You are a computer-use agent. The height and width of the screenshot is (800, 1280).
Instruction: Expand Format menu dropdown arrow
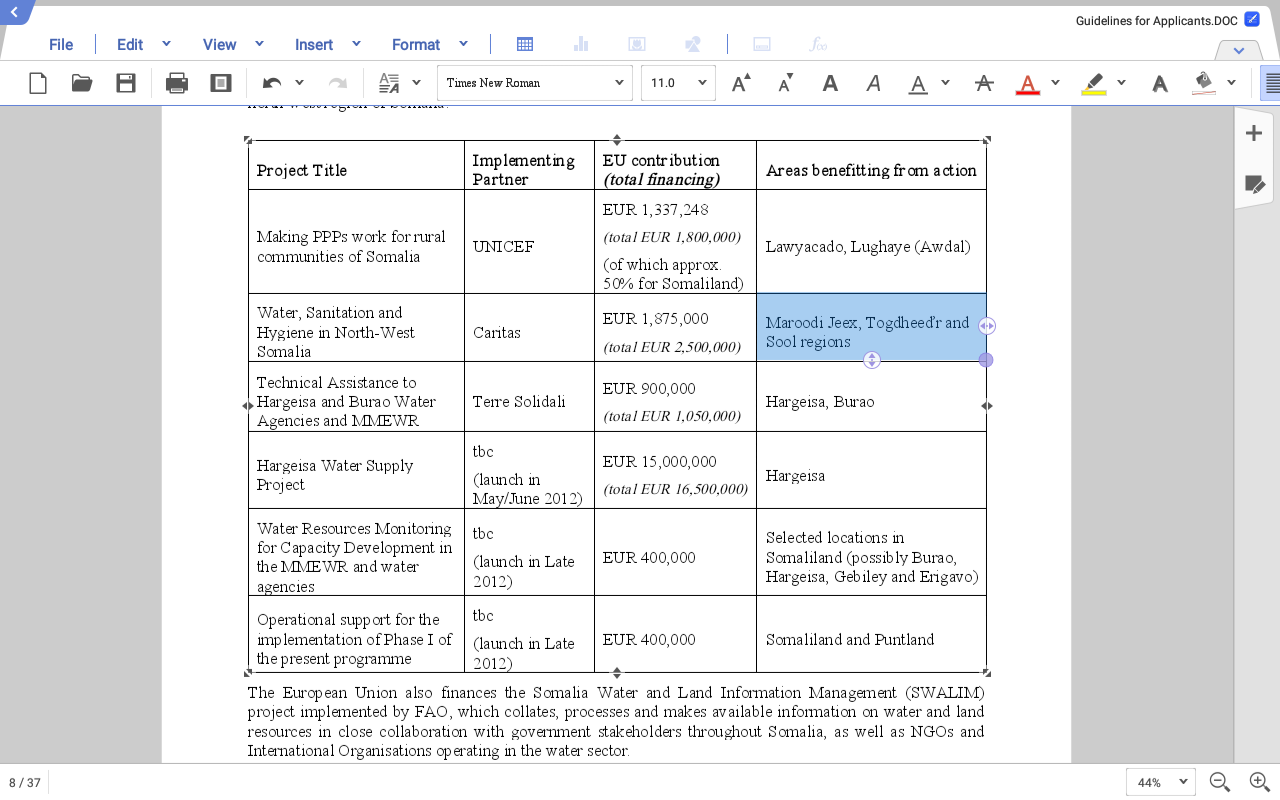tap(463, 44)
